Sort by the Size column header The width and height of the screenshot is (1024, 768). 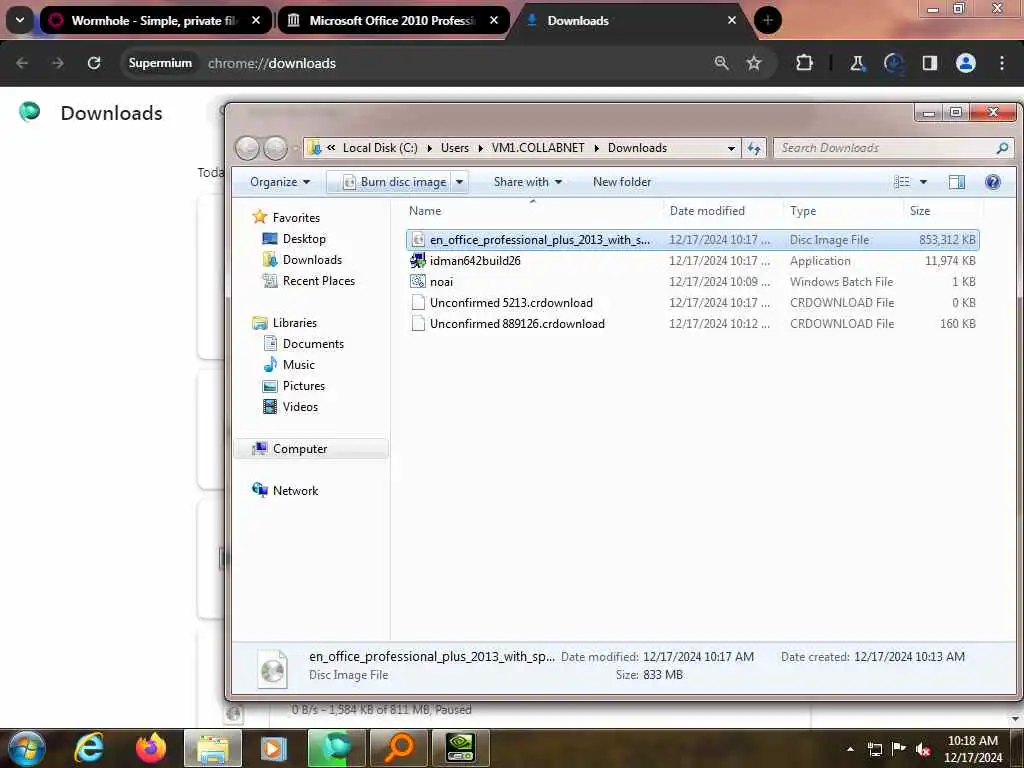(x=942, y=210)
